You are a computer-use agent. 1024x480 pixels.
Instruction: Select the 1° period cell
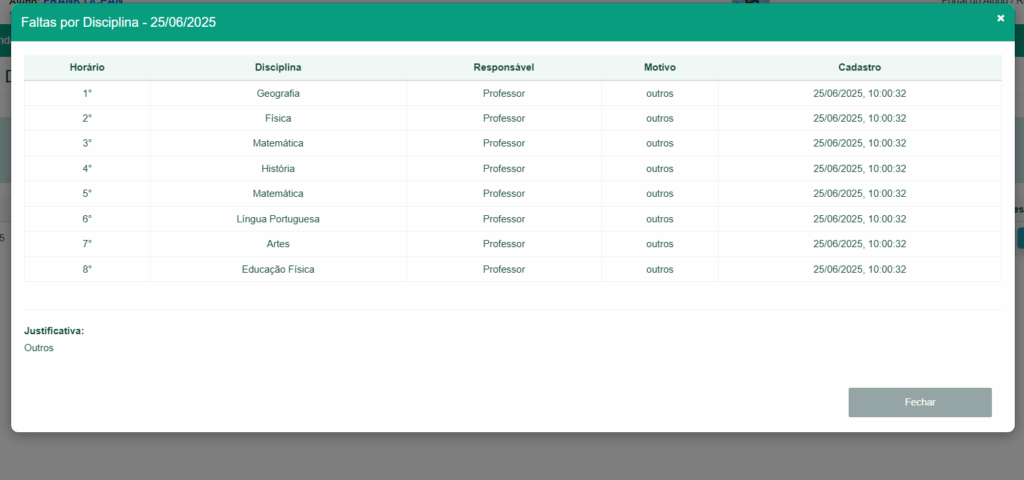[87, 93]
